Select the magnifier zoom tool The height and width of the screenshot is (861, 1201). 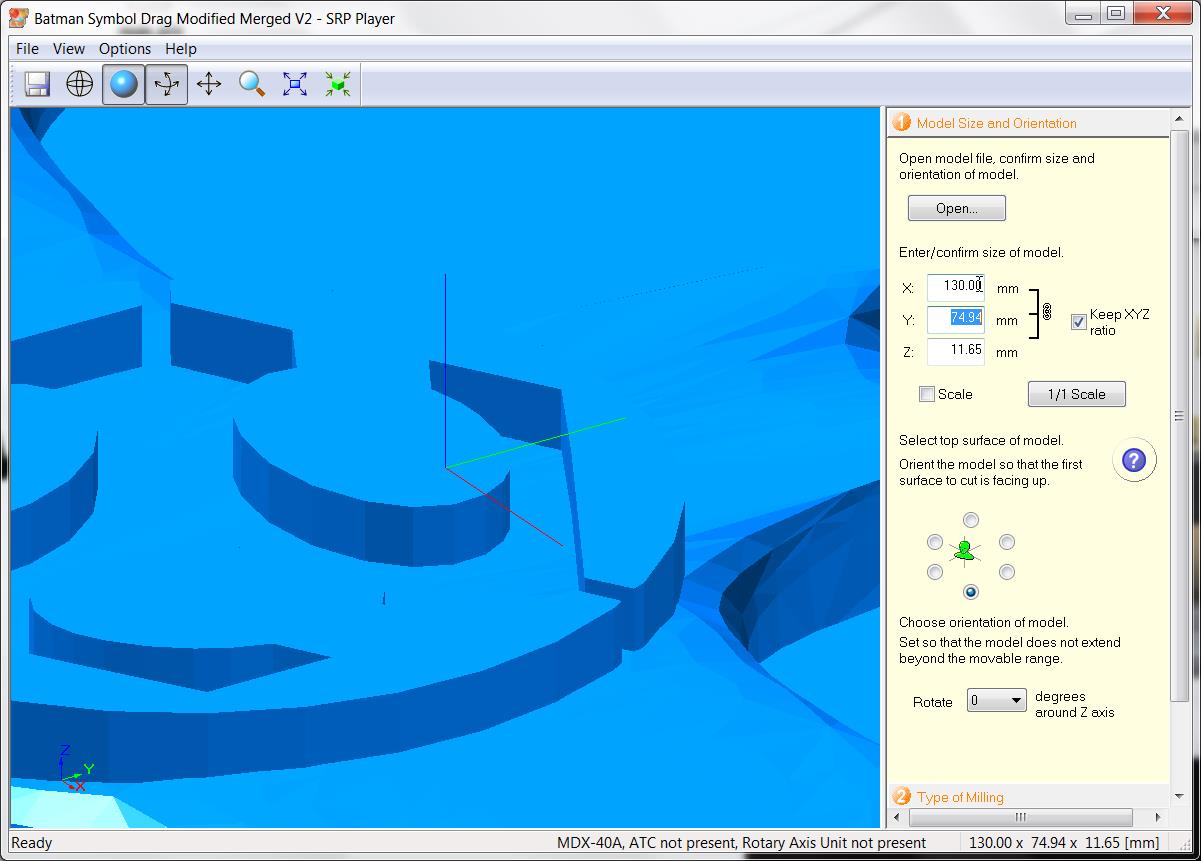tap(252, 84)
